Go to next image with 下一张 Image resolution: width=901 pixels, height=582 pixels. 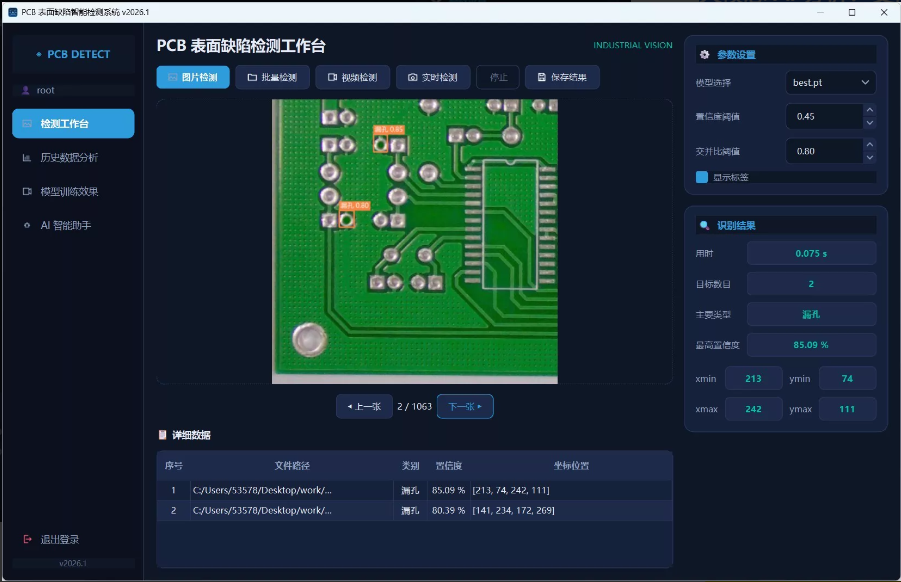pos(465,406)
